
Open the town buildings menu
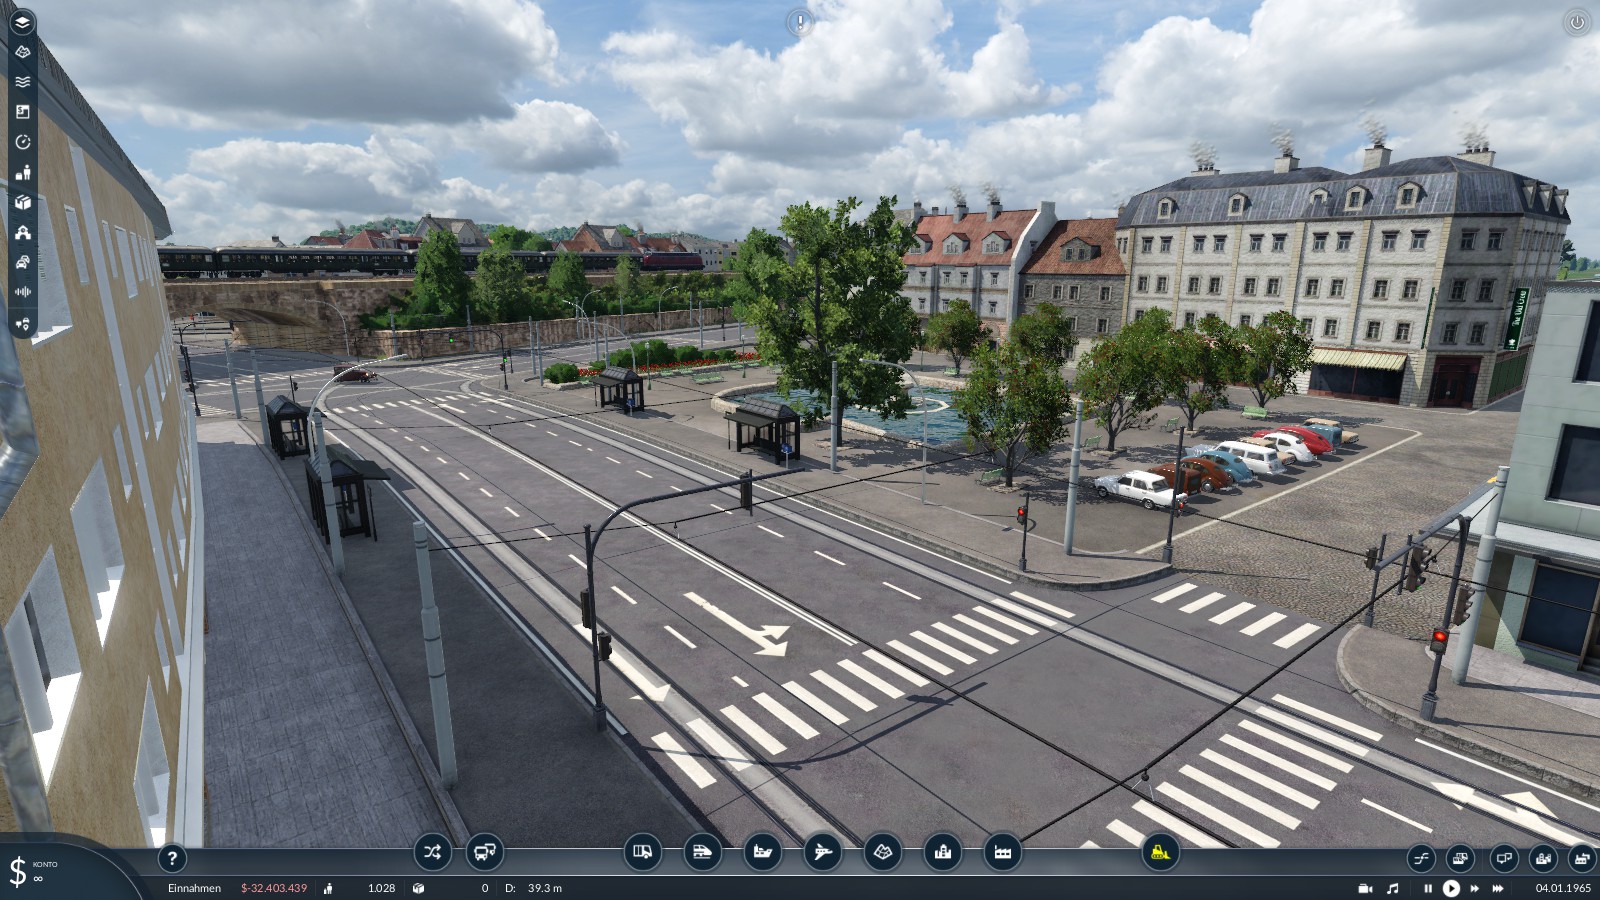pos(943,853)
